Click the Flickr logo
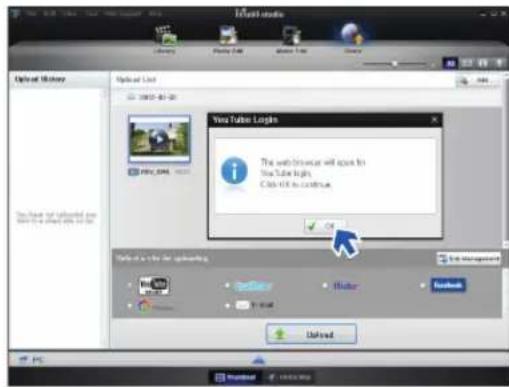509x387 pixels. (x=346, y=286)
